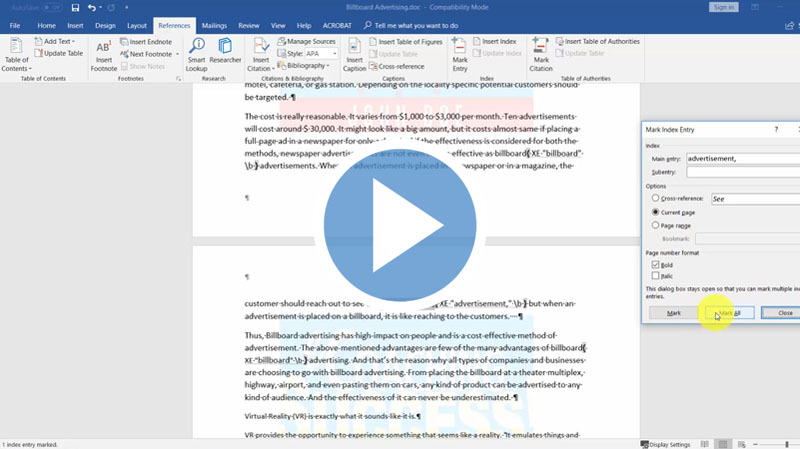The height and width of the screenshot is (449, 800).
Task: Open the Layout ribbon tab
Action: click(x=137, y=25)
